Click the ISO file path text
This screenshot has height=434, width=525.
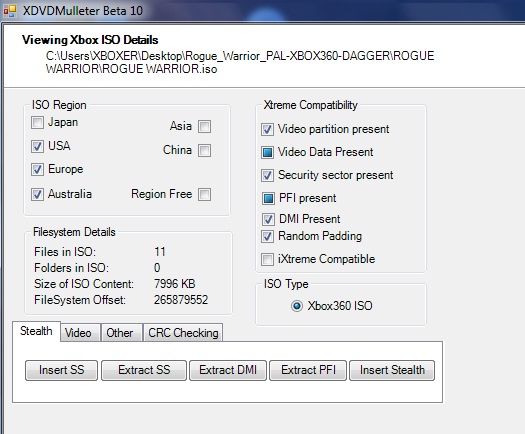(x=240, y=62)
